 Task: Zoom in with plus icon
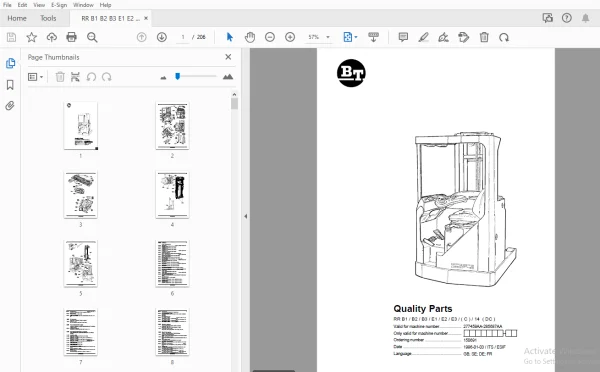(x=290, y=37)
